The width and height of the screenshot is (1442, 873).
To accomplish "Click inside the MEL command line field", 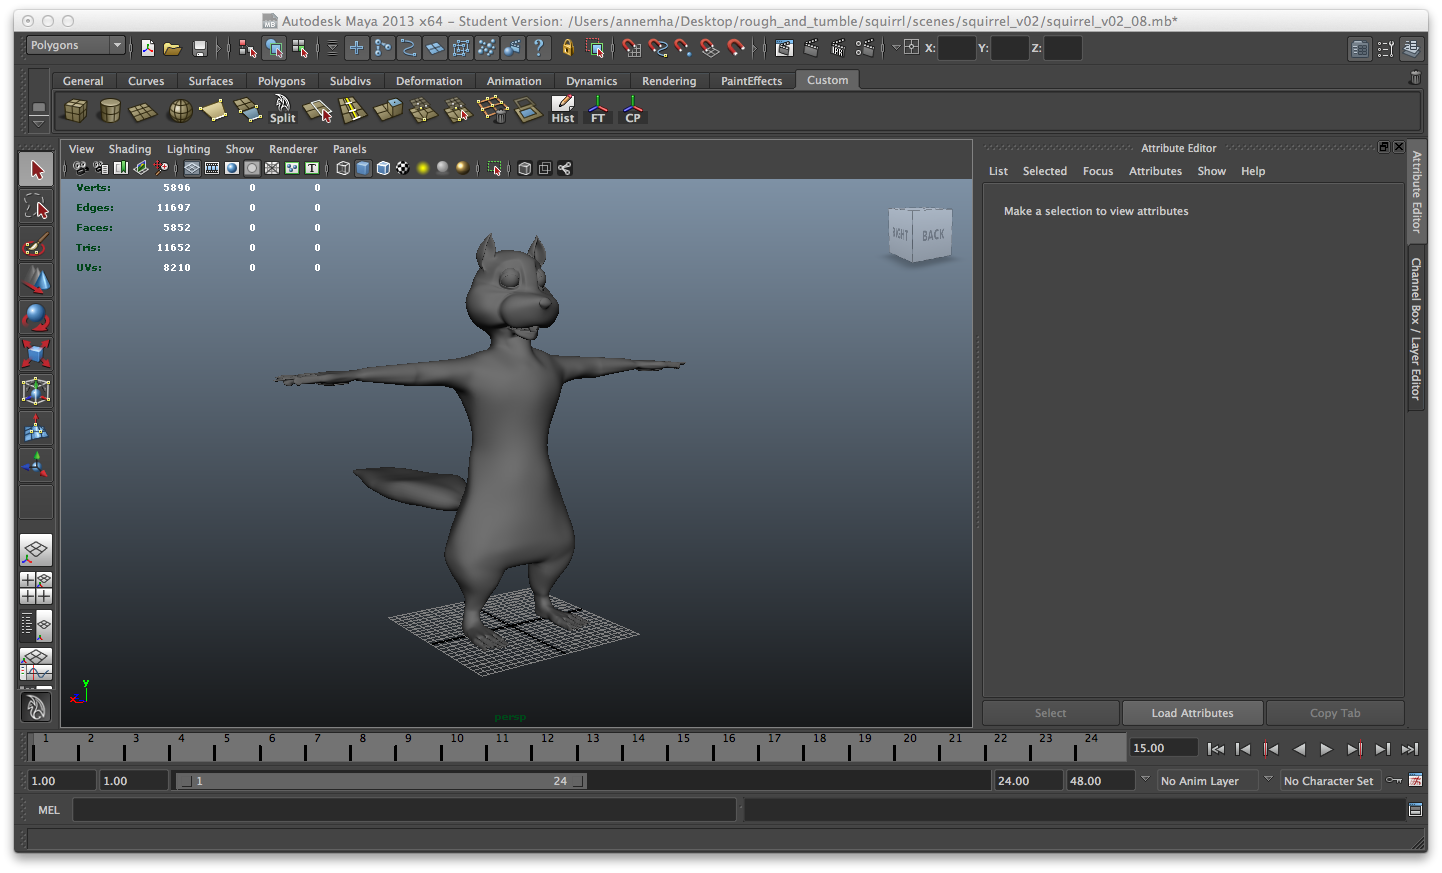I will tap(400, 810).
